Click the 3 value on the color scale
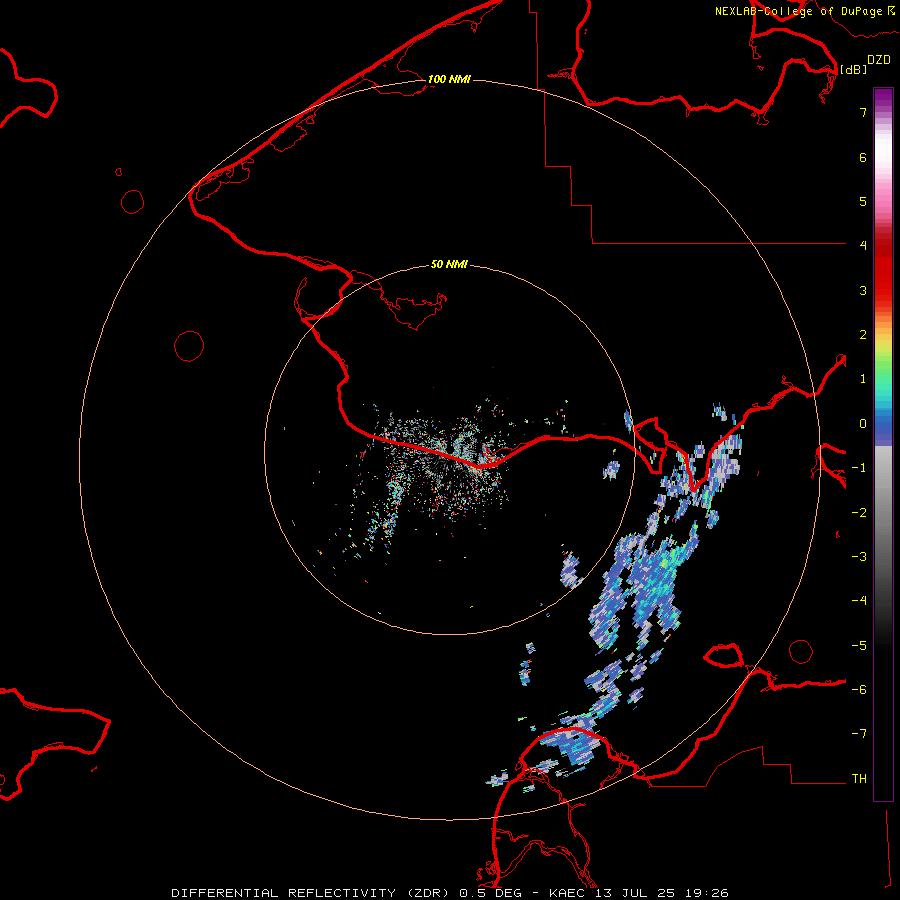The width and height of the screenshot is (900, 900). coord(863,290)
